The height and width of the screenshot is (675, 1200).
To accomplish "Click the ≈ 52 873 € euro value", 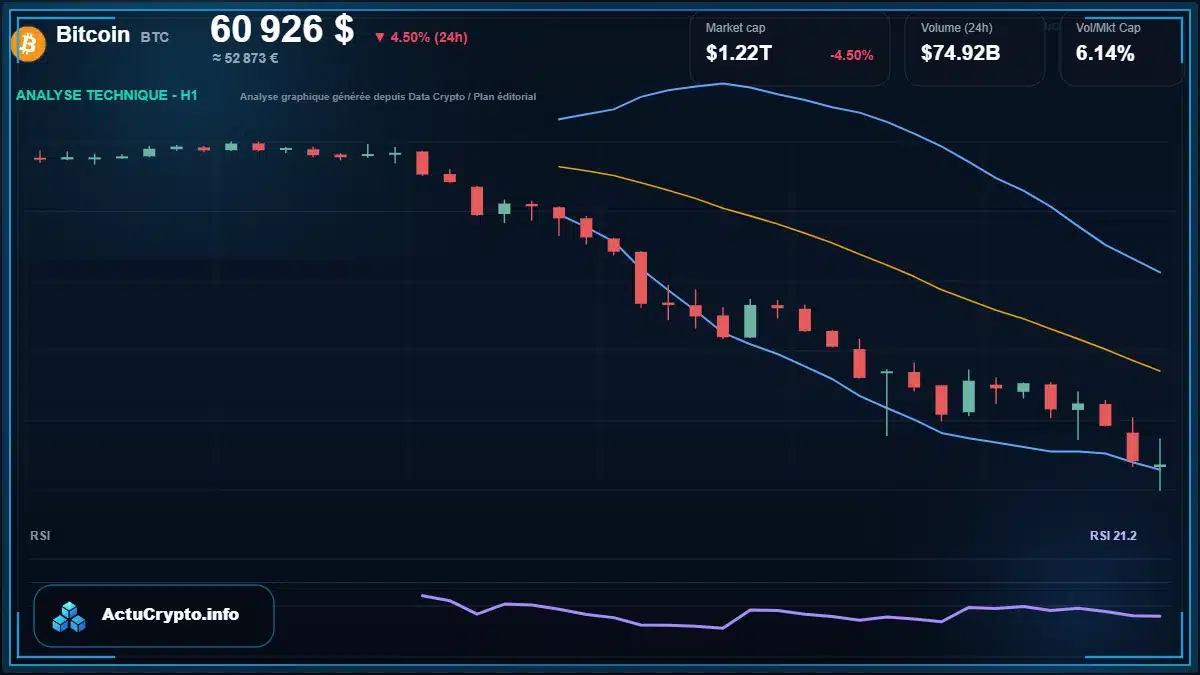I will click(x=245, y=58).
